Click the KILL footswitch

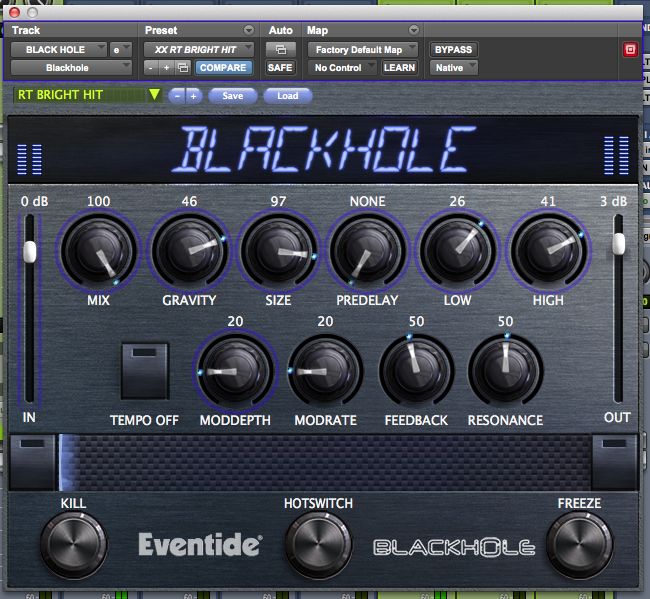[x=73, y=545]
